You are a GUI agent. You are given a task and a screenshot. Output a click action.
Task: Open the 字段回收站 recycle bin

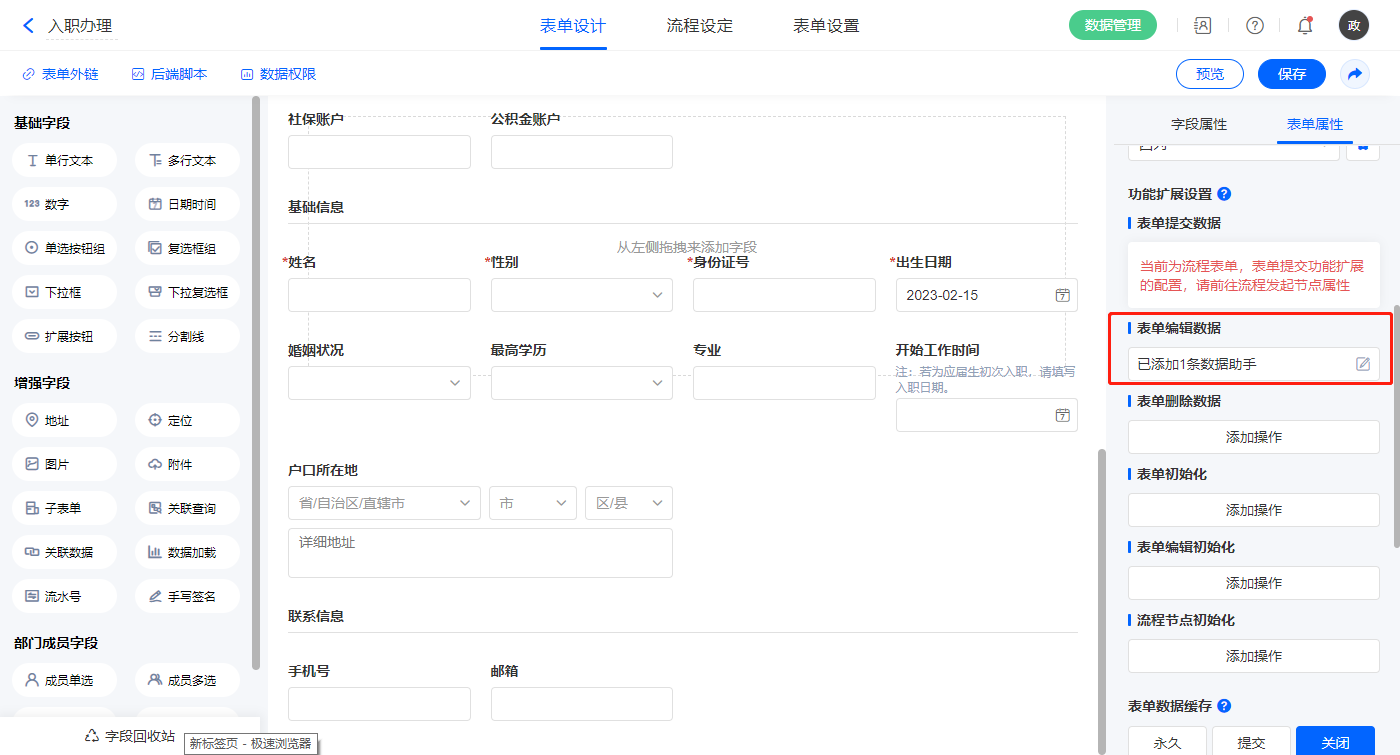point(131,736)
